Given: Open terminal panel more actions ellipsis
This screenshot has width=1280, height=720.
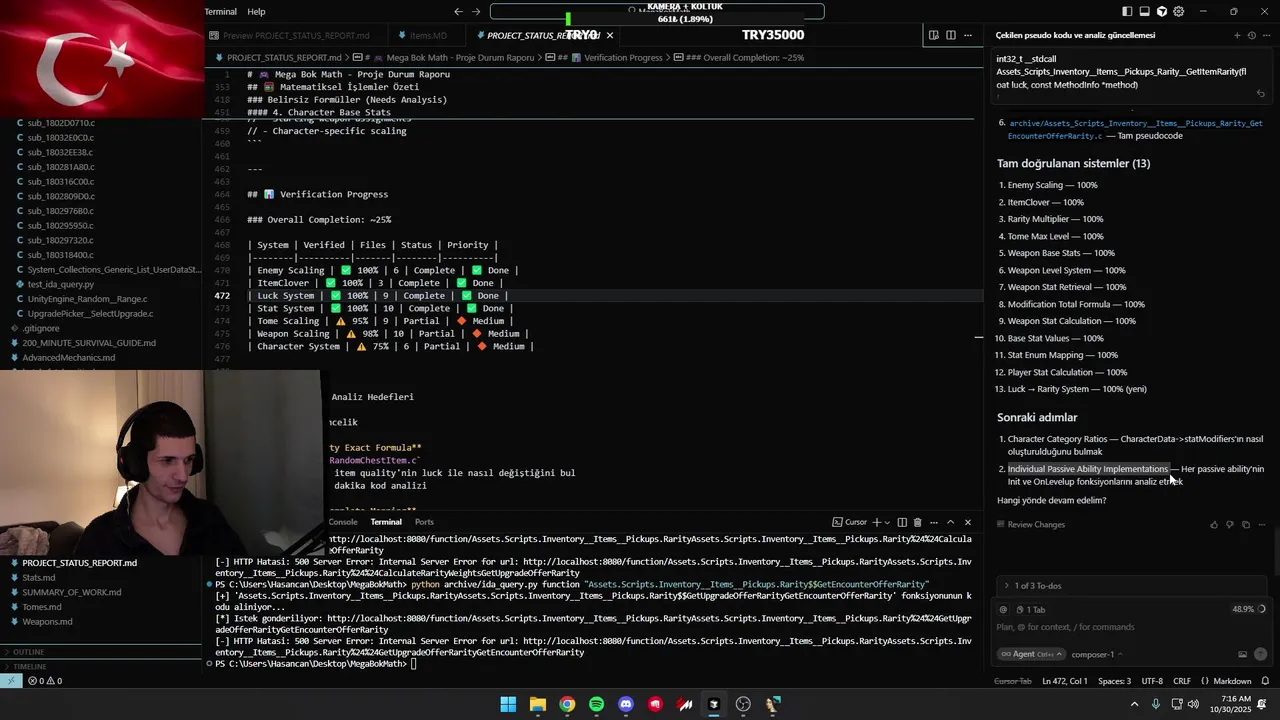Looking at the screenshot, I should click(934, 522).
